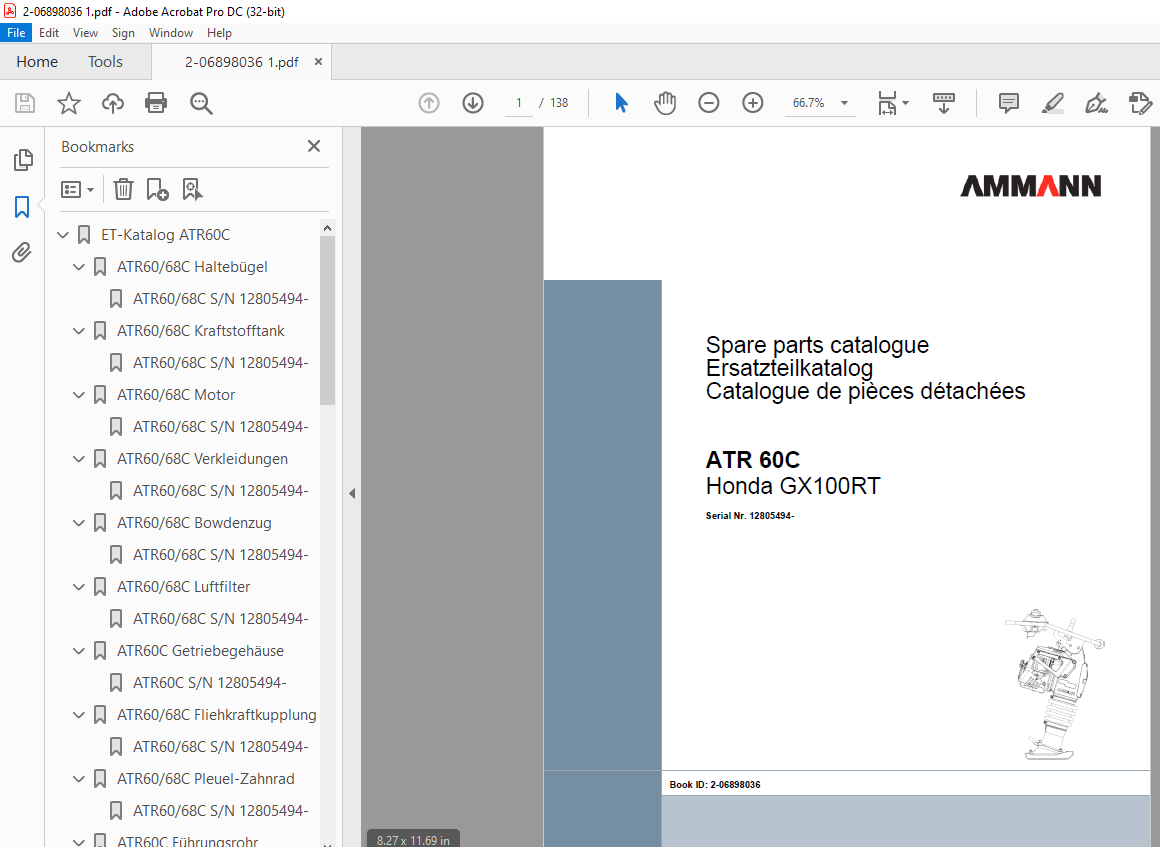This screenshot has width=1160, height=847.
Task: Open the Help menu
Action: point(219,33)
